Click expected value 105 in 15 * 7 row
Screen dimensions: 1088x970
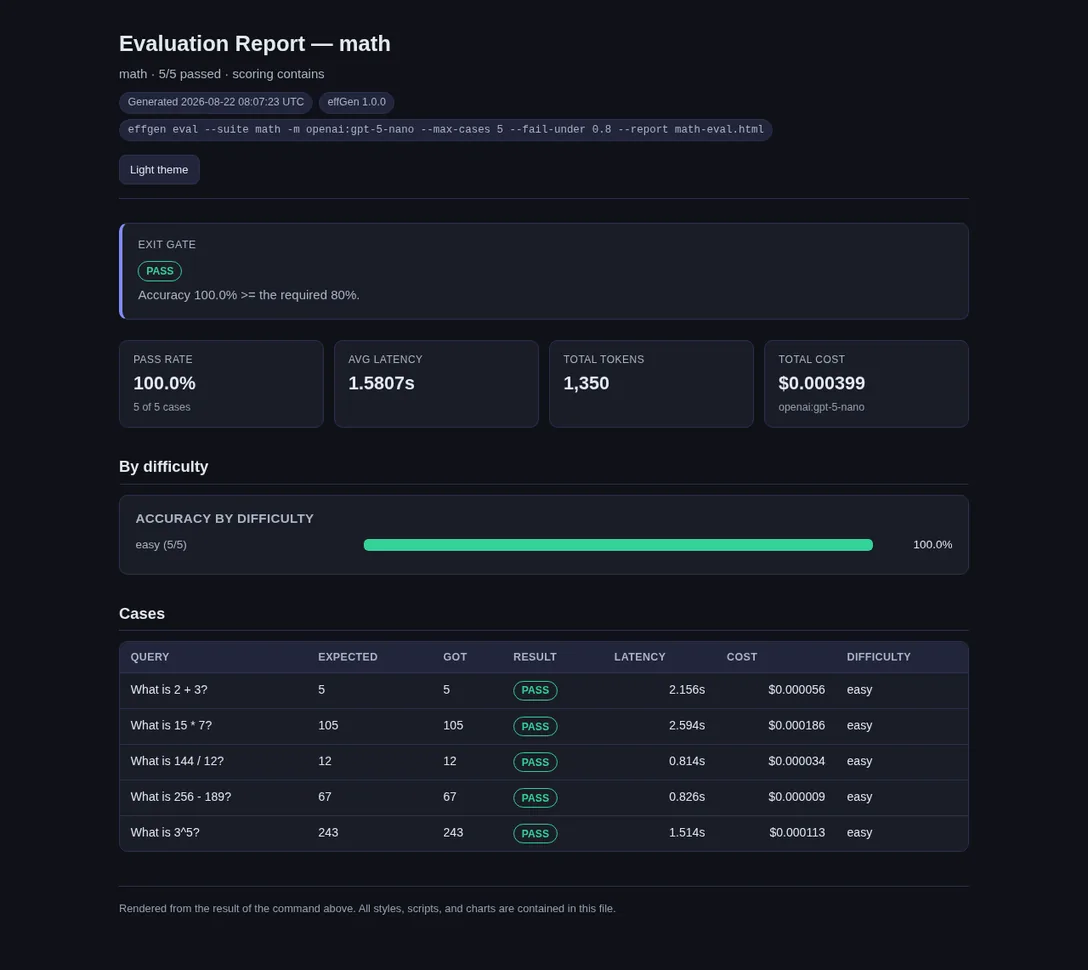(328, 725)
